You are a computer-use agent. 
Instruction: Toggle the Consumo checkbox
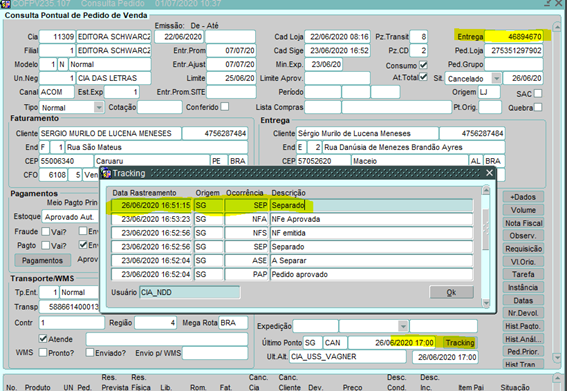click(423, 65)
